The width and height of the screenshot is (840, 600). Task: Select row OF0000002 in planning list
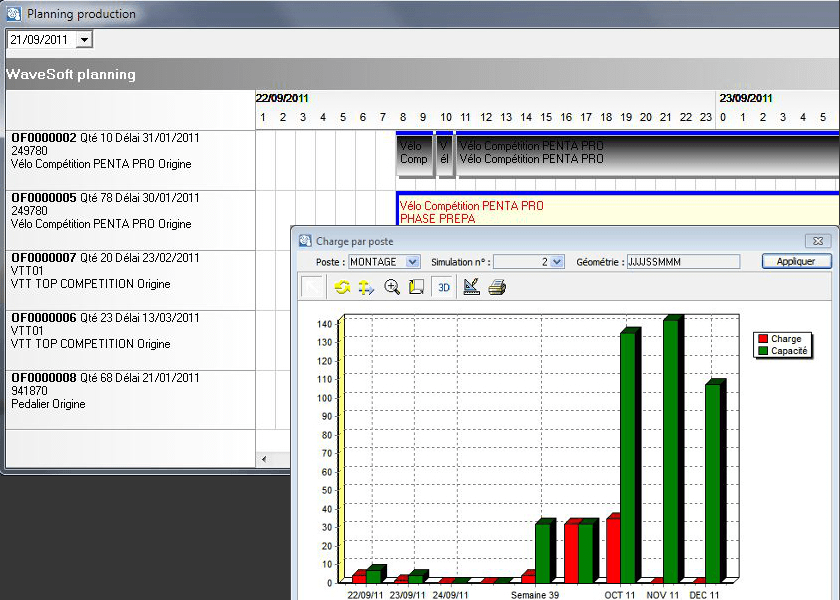coord(130,160)
